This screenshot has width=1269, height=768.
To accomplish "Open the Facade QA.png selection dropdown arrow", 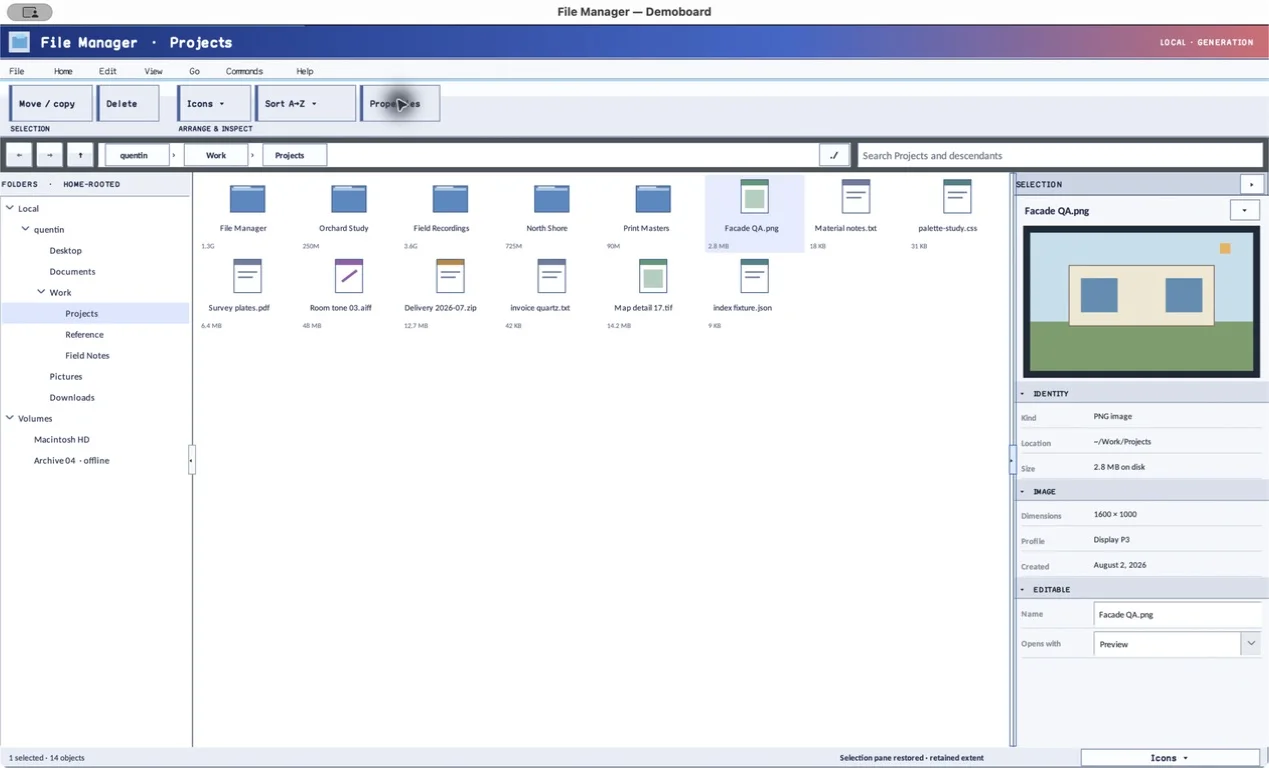I will coord(1244,210).
